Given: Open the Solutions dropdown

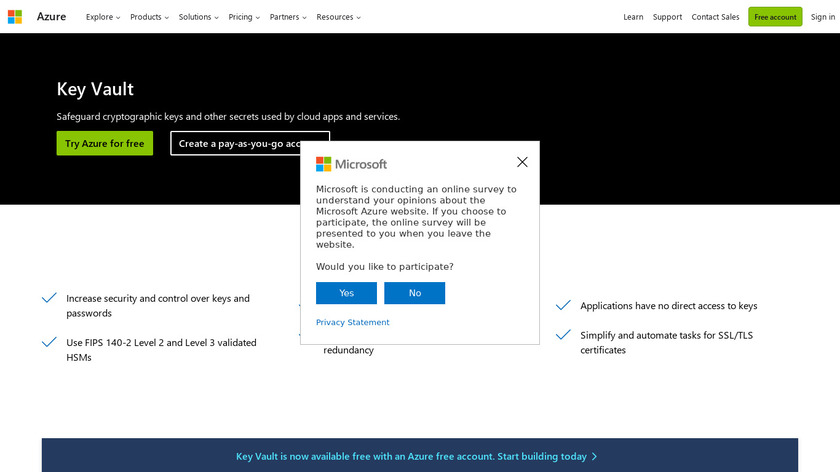Looking at the screenshot, I should pos(199,17).
